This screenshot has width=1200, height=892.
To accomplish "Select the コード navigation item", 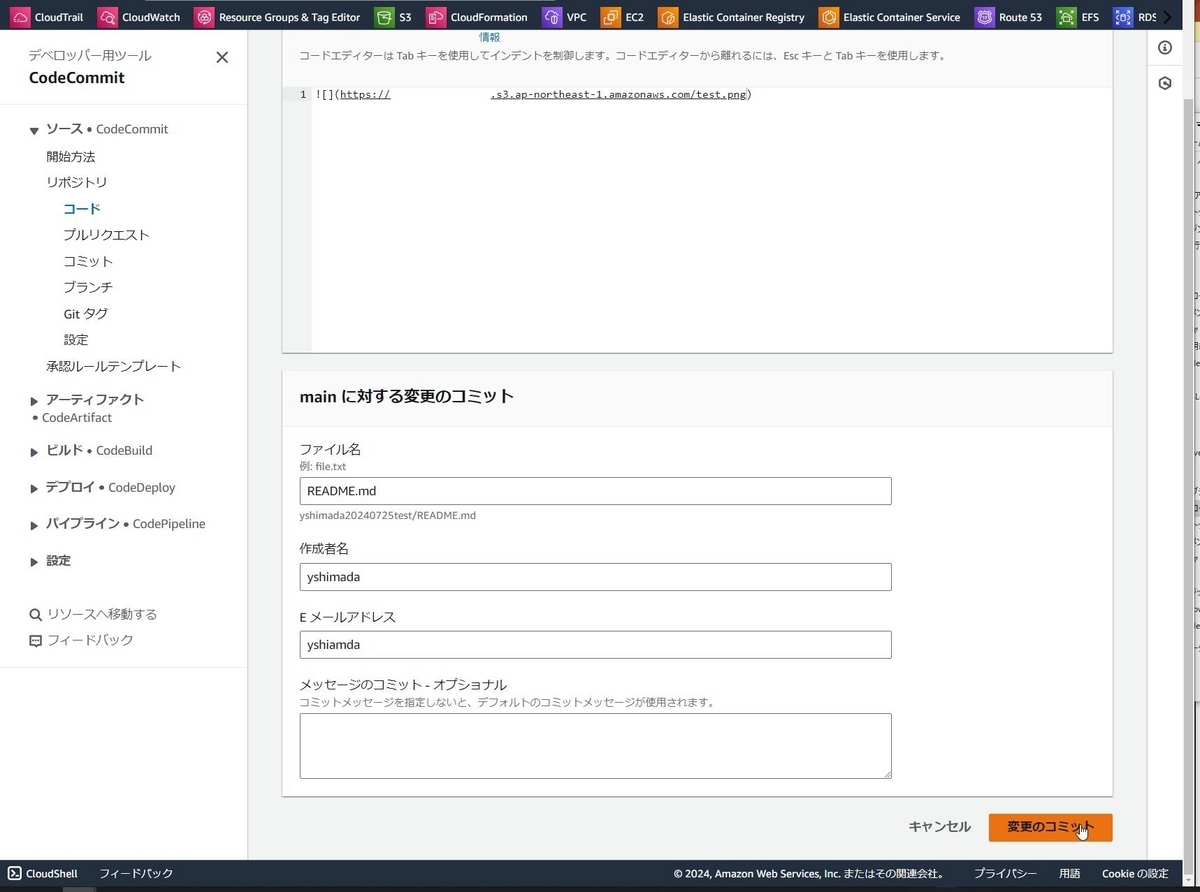I will click(82, 209).
